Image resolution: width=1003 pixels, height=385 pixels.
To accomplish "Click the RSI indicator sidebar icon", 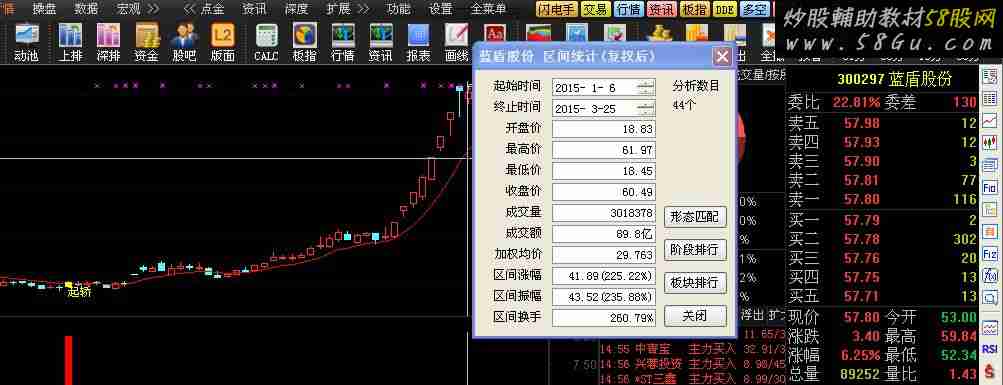I will pos(990,349).
